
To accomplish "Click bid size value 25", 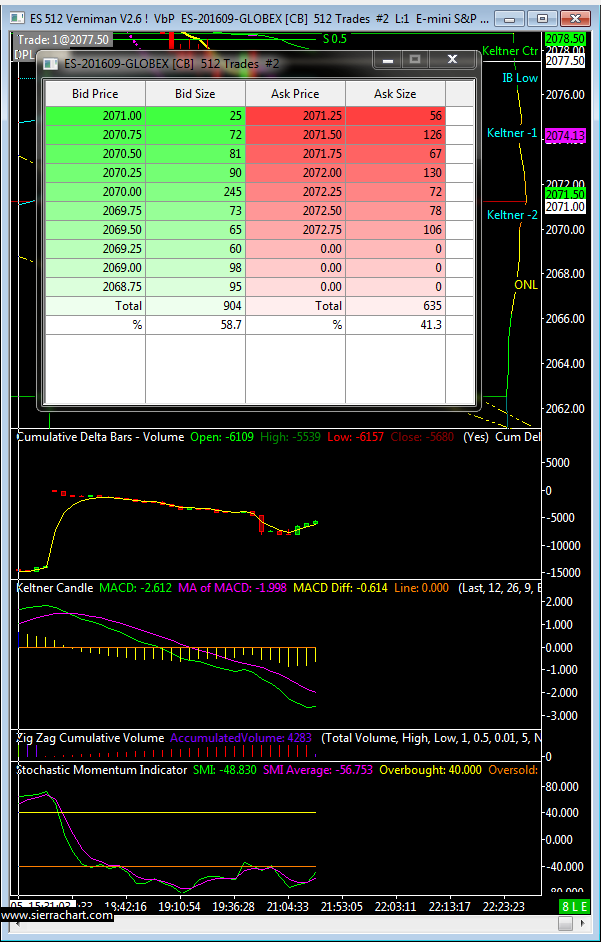I will click(195, 116).
